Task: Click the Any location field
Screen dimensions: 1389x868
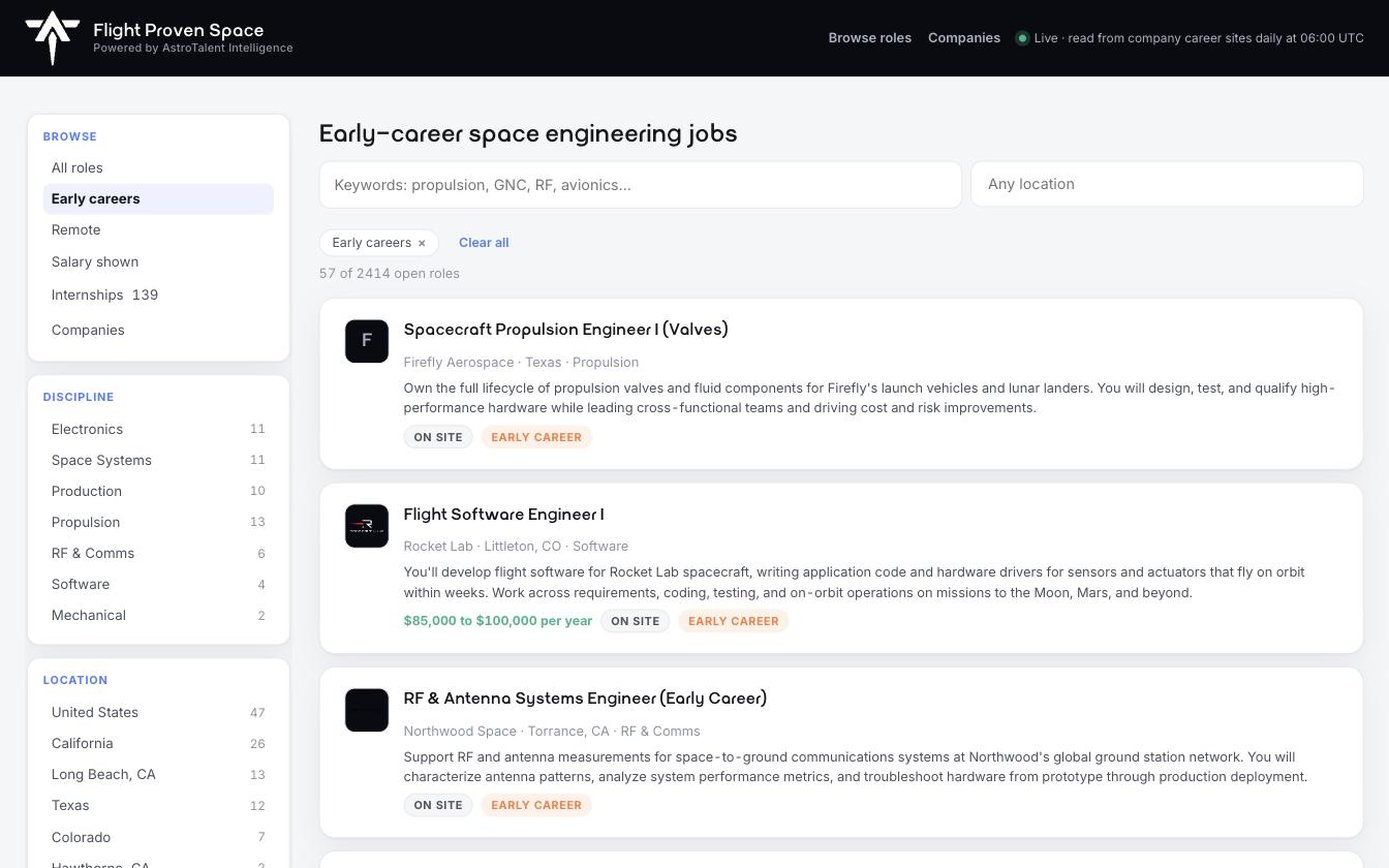Action: coord(1167,185)
